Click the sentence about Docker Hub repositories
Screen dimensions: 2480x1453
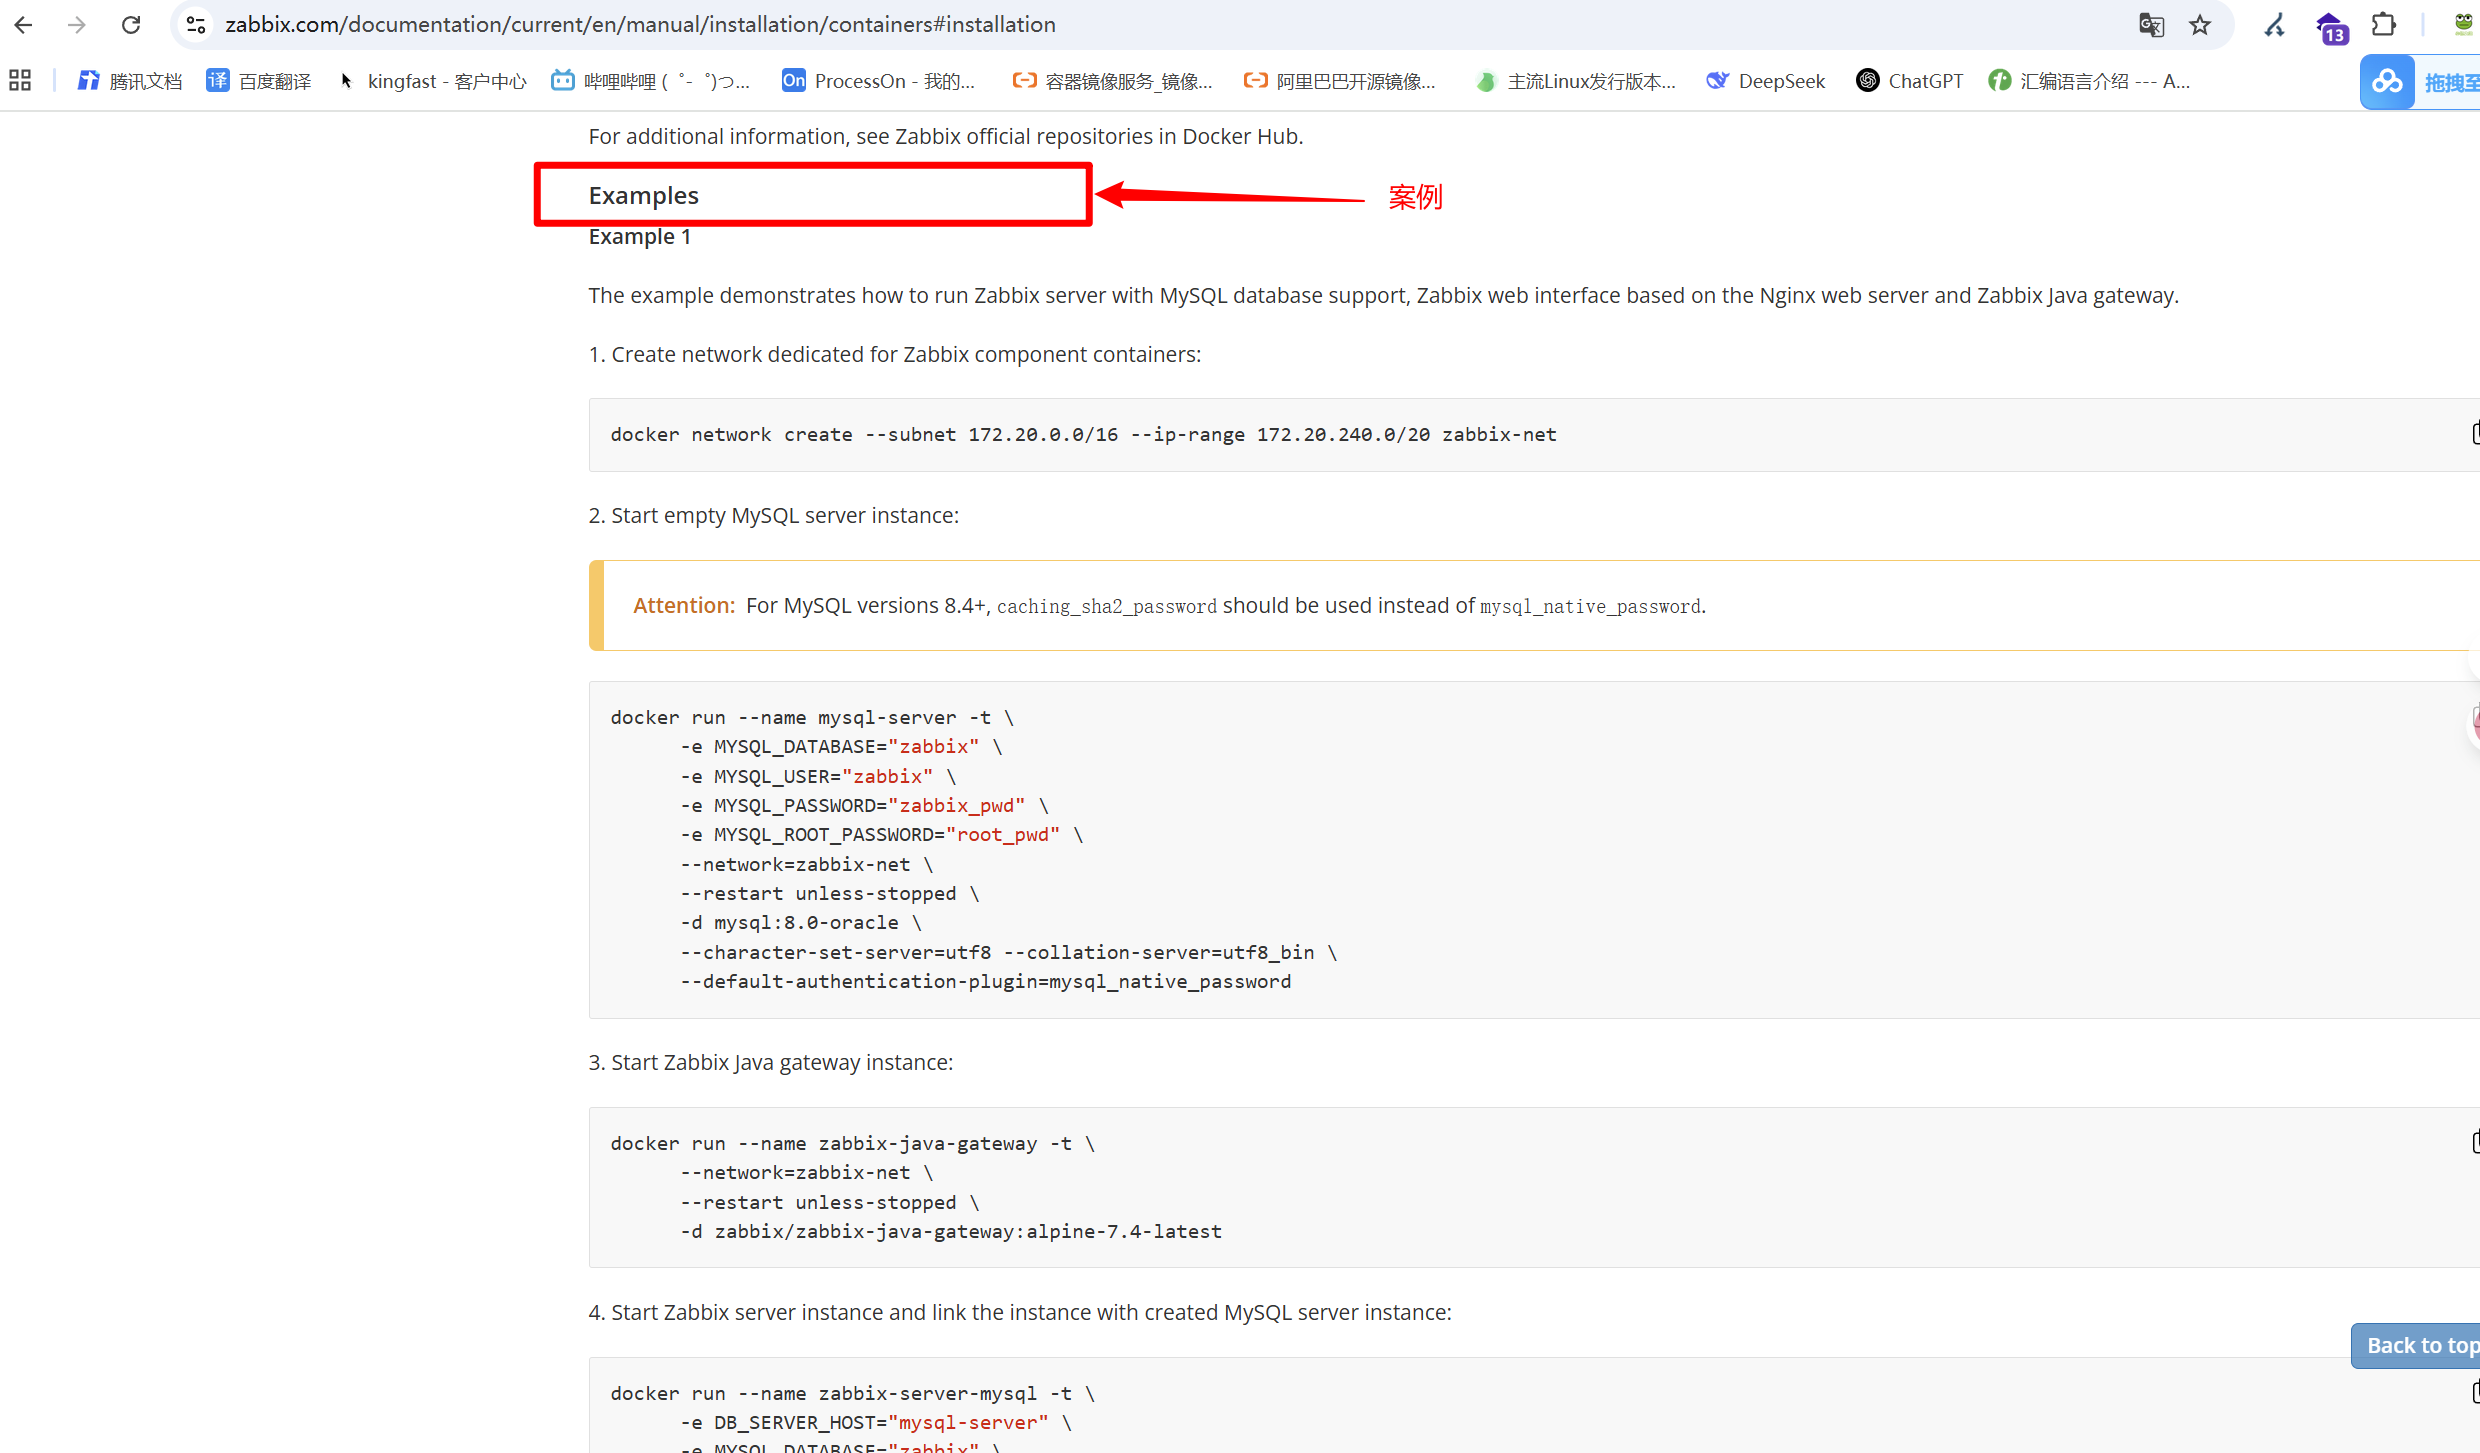945,136
